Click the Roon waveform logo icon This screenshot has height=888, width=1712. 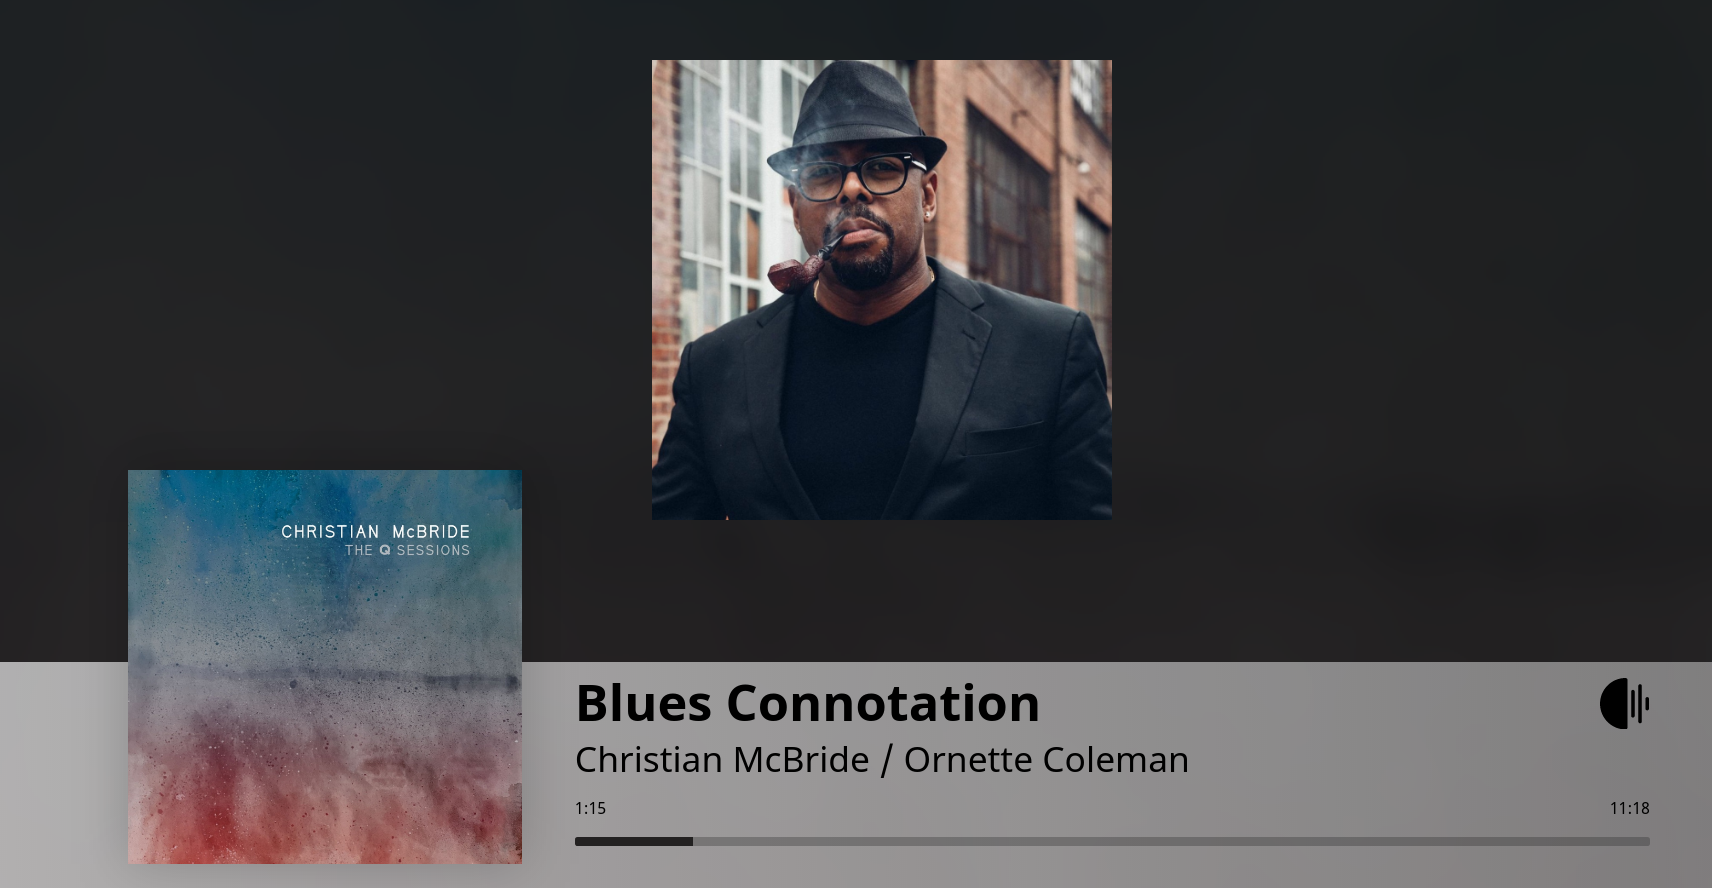coord(1625,703)
